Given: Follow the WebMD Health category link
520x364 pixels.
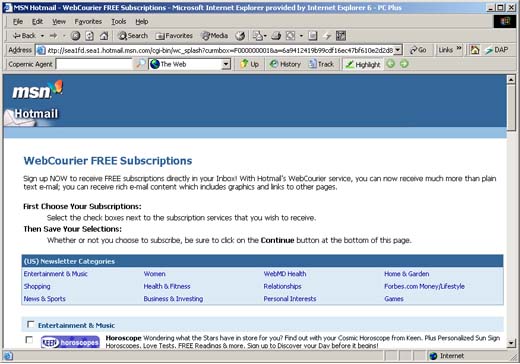Looking at the screenshot, I should (x=285, y=274).
